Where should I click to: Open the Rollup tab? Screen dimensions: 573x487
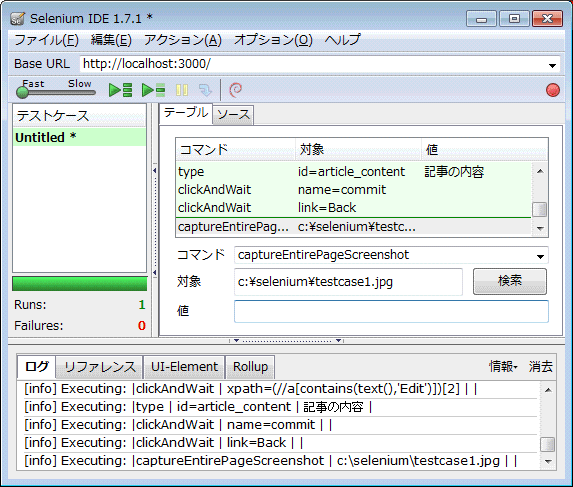point(250,367)
